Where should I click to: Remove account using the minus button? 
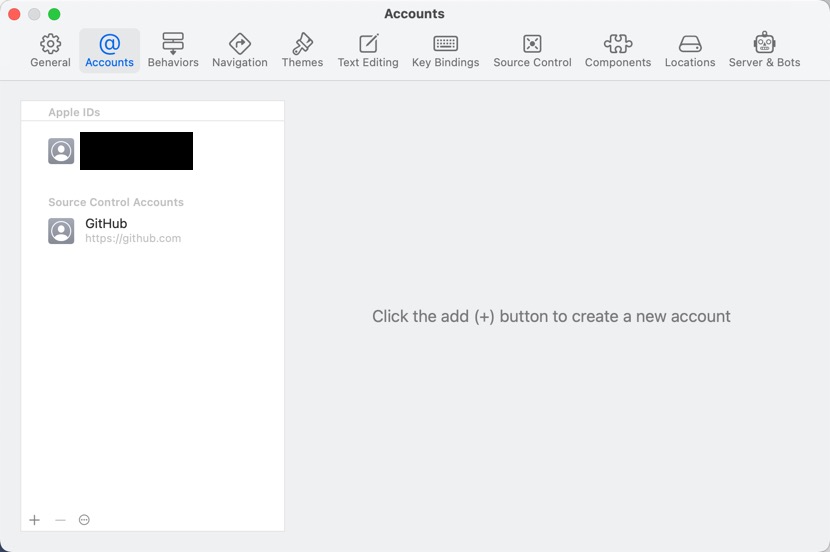point(60,520)
